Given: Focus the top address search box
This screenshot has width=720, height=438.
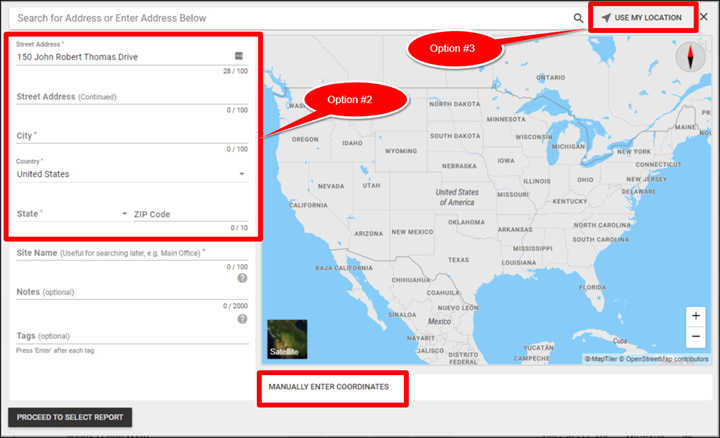Looking at the screenshot, I should click(x=290, y=18).
